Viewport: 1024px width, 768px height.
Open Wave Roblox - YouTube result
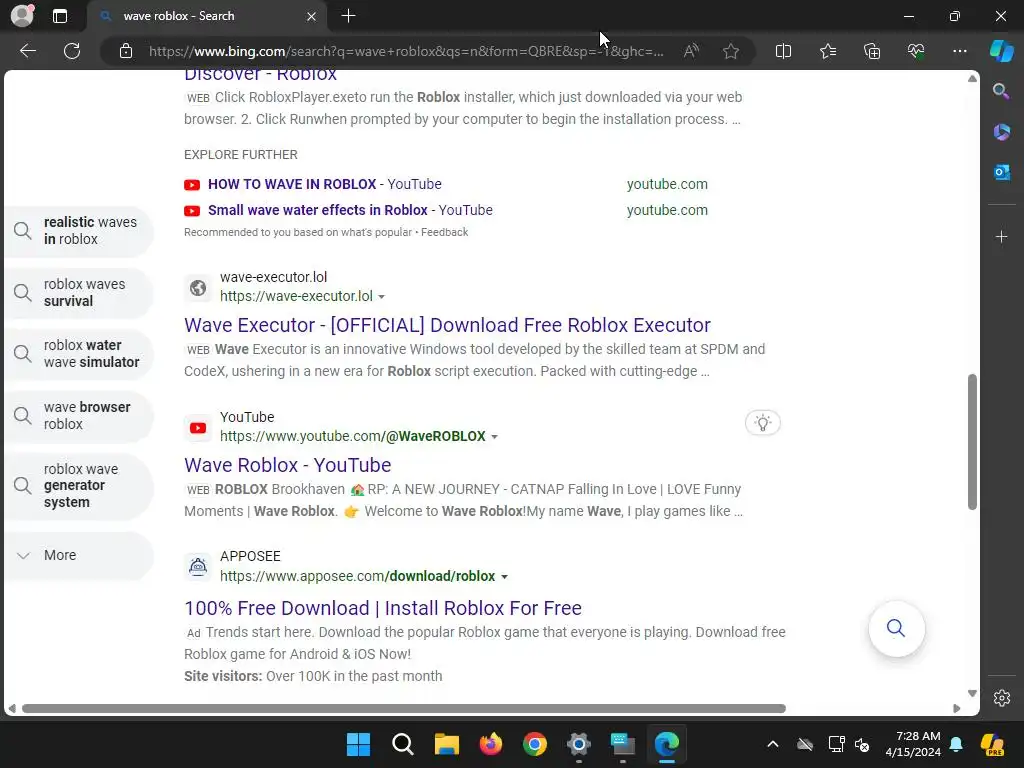pyautogui.click(x=287, y=465)
